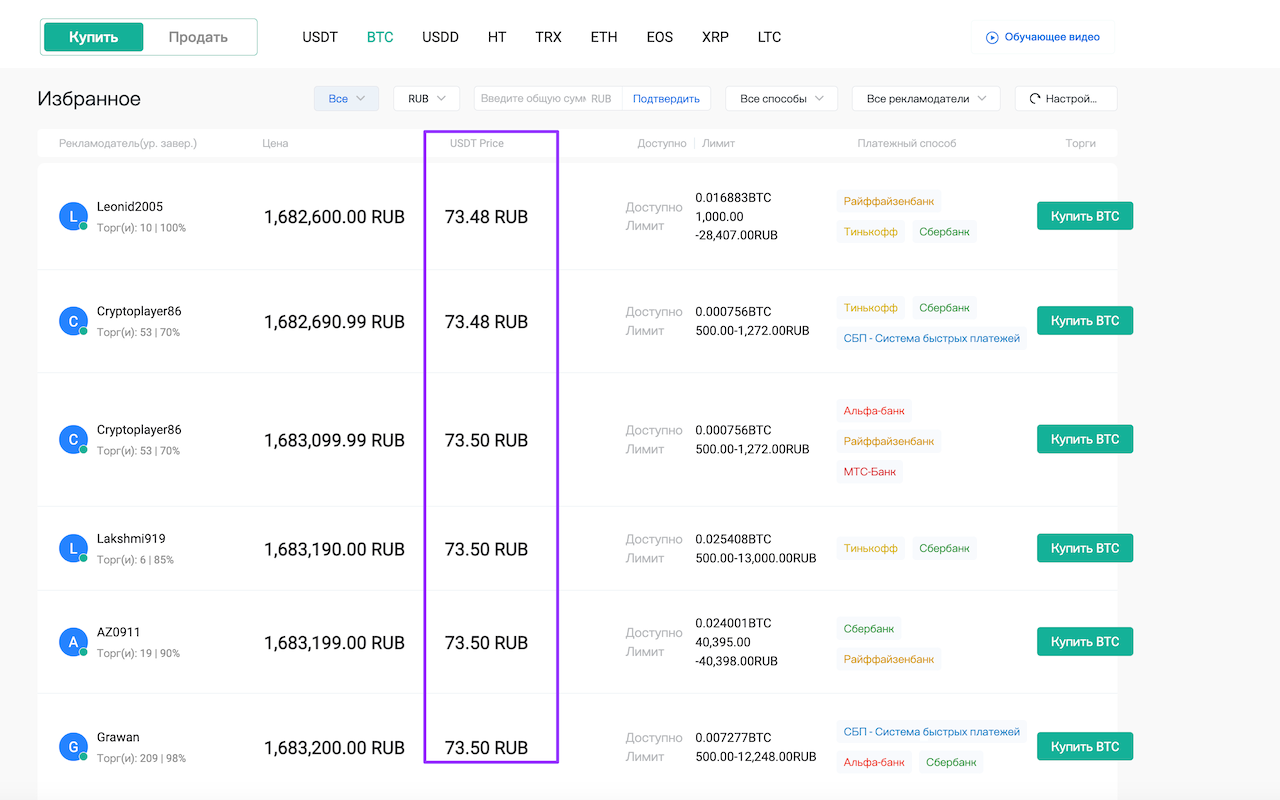Open Grawan avatar icon

(x=73, y=747)
